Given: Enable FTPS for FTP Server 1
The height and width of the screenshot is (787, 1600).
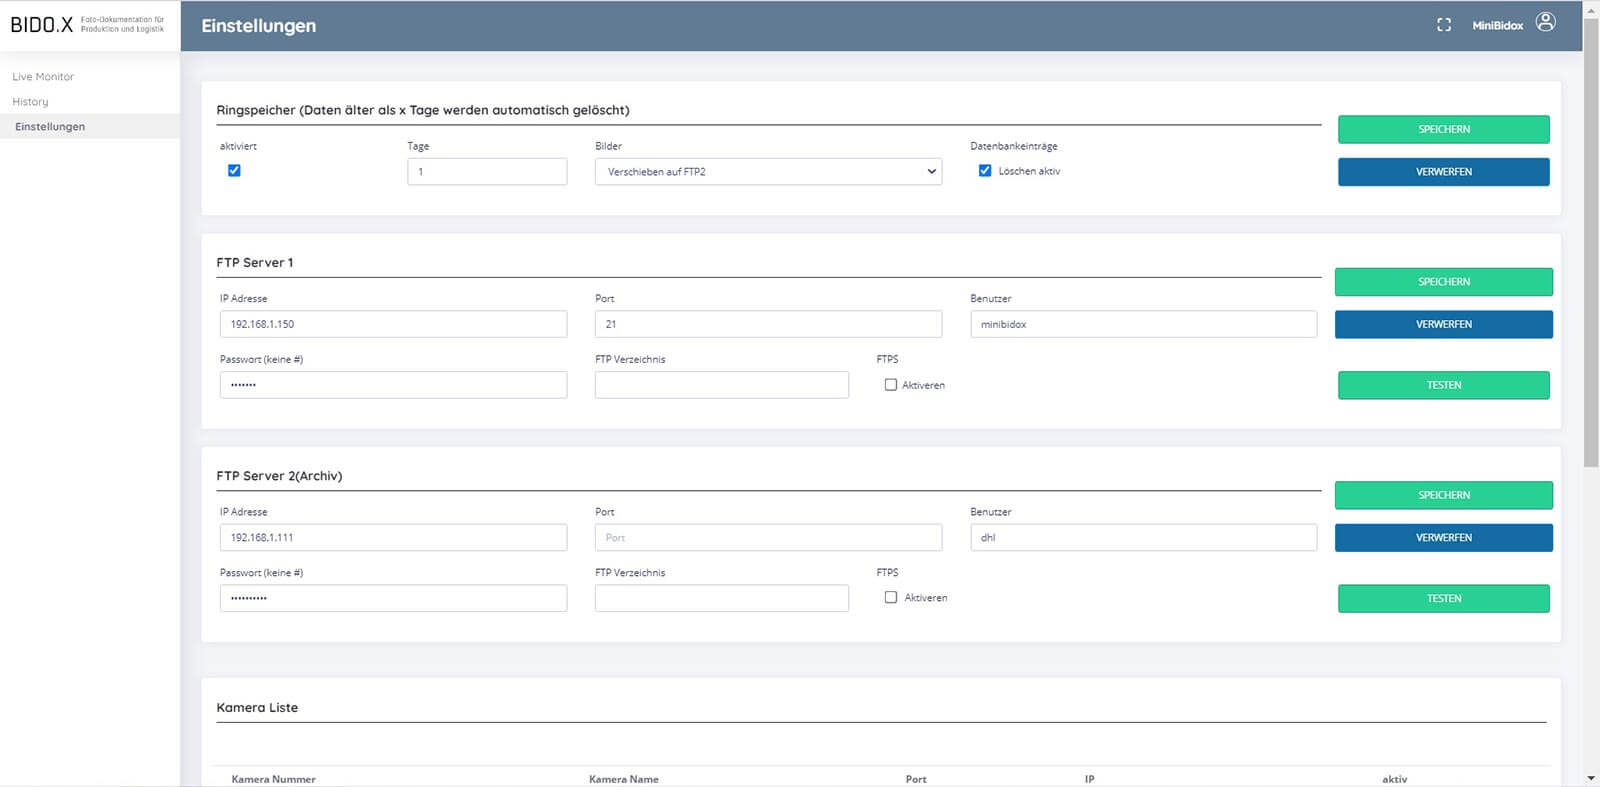Looking at the screenshot, I should click(x=891, y=385).
